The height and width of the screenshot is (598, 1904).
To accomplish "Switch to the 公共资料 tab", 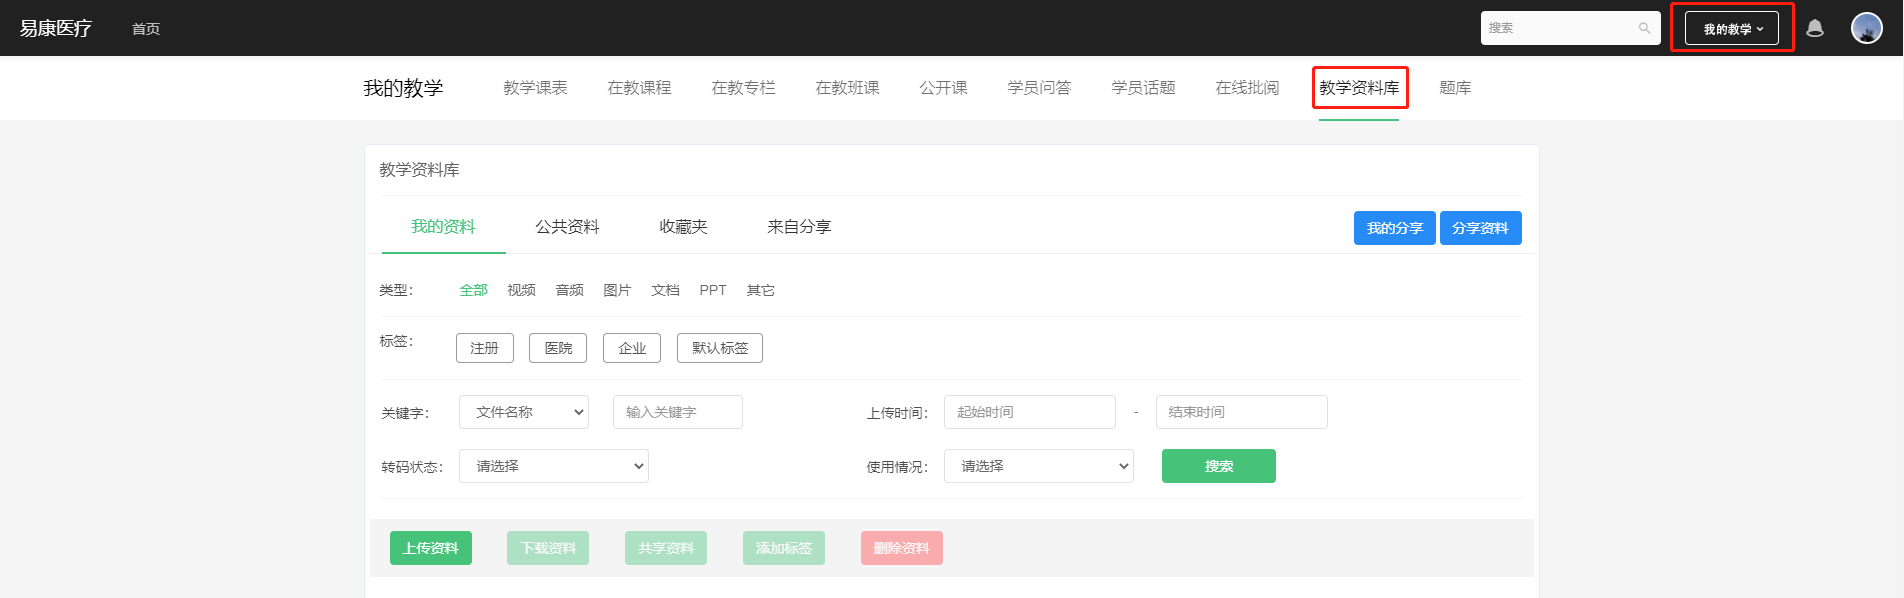I will (567, 227).
